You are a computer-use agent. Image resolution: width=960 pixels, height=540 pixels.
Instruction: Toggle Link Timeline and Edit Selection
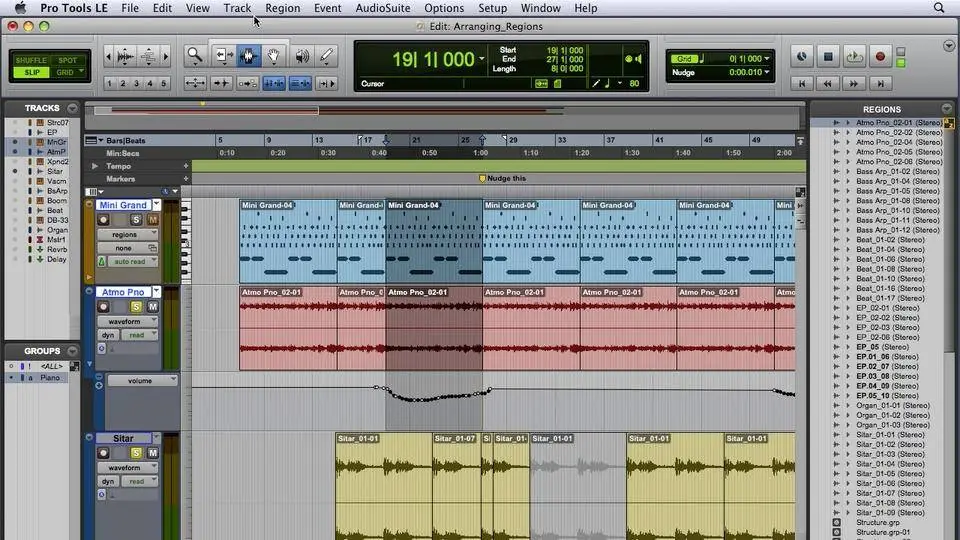point(274,83)
